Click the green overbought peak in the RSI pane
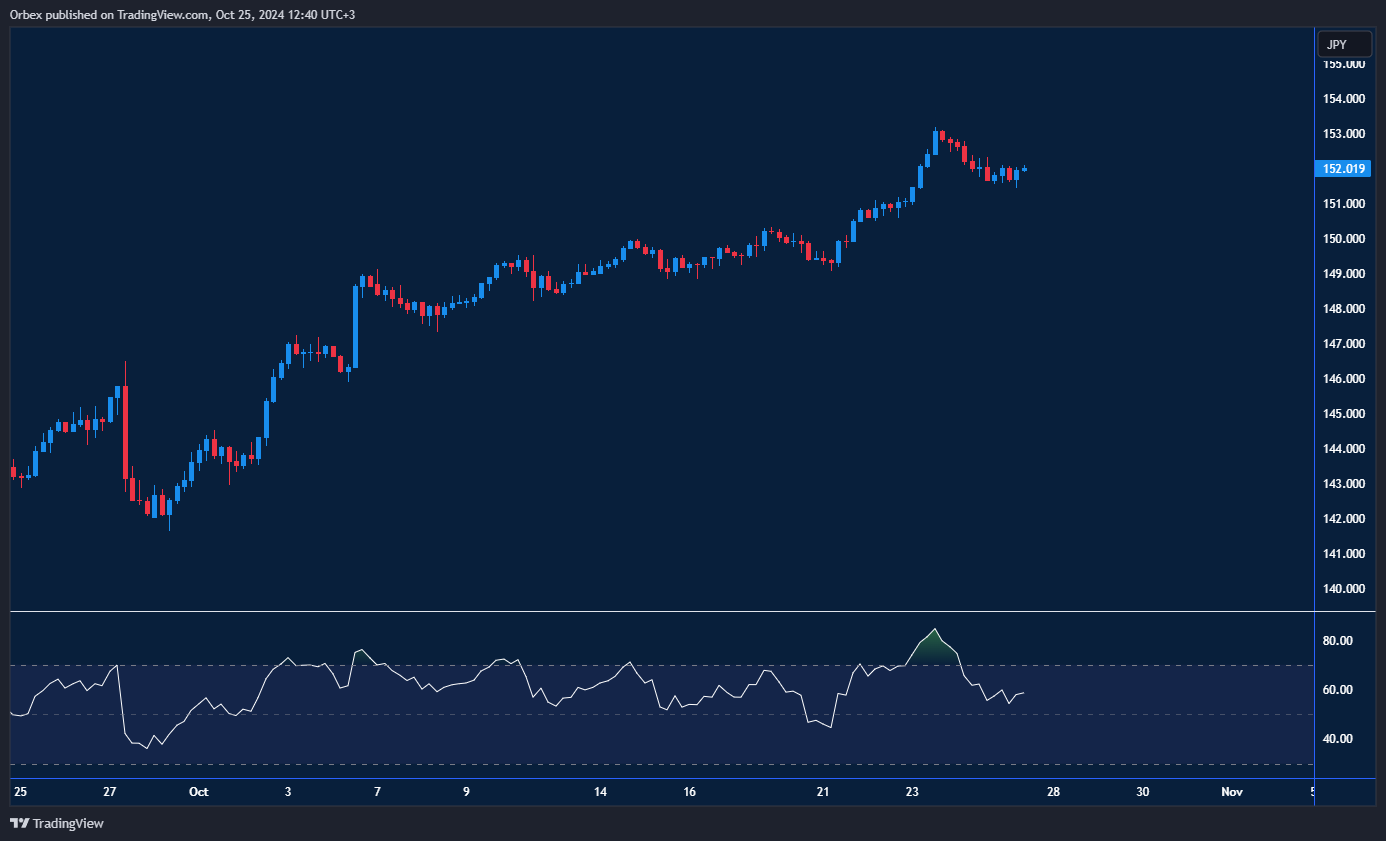 pos(934,648)
